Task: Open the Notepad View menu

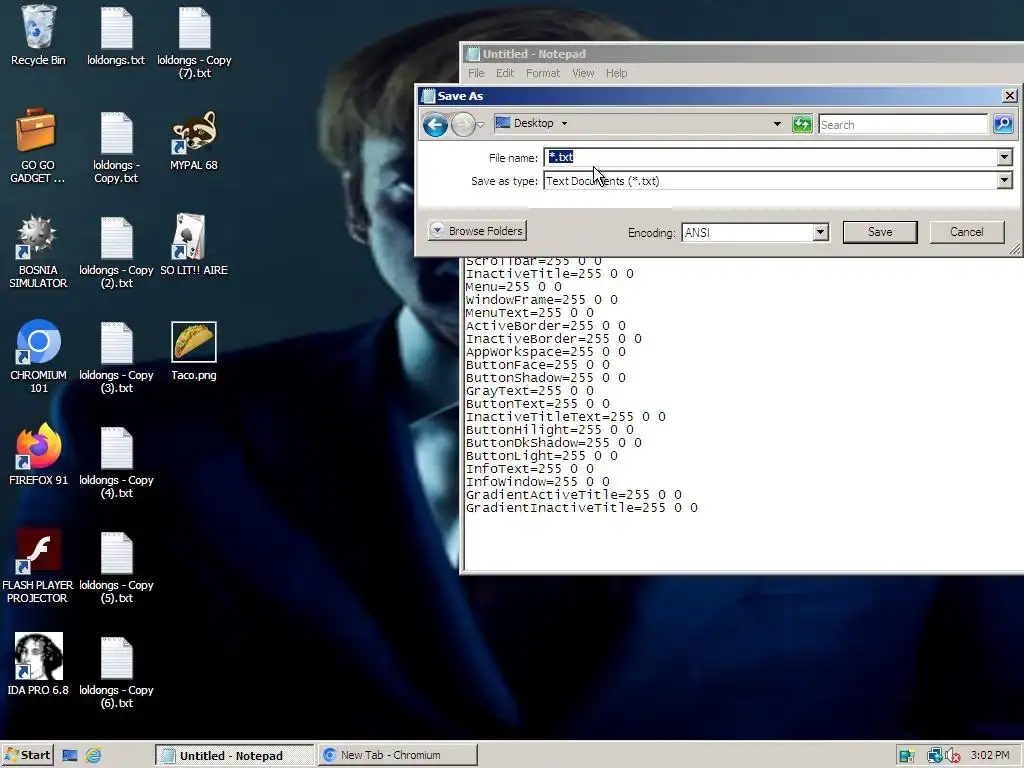Action: 583,73
